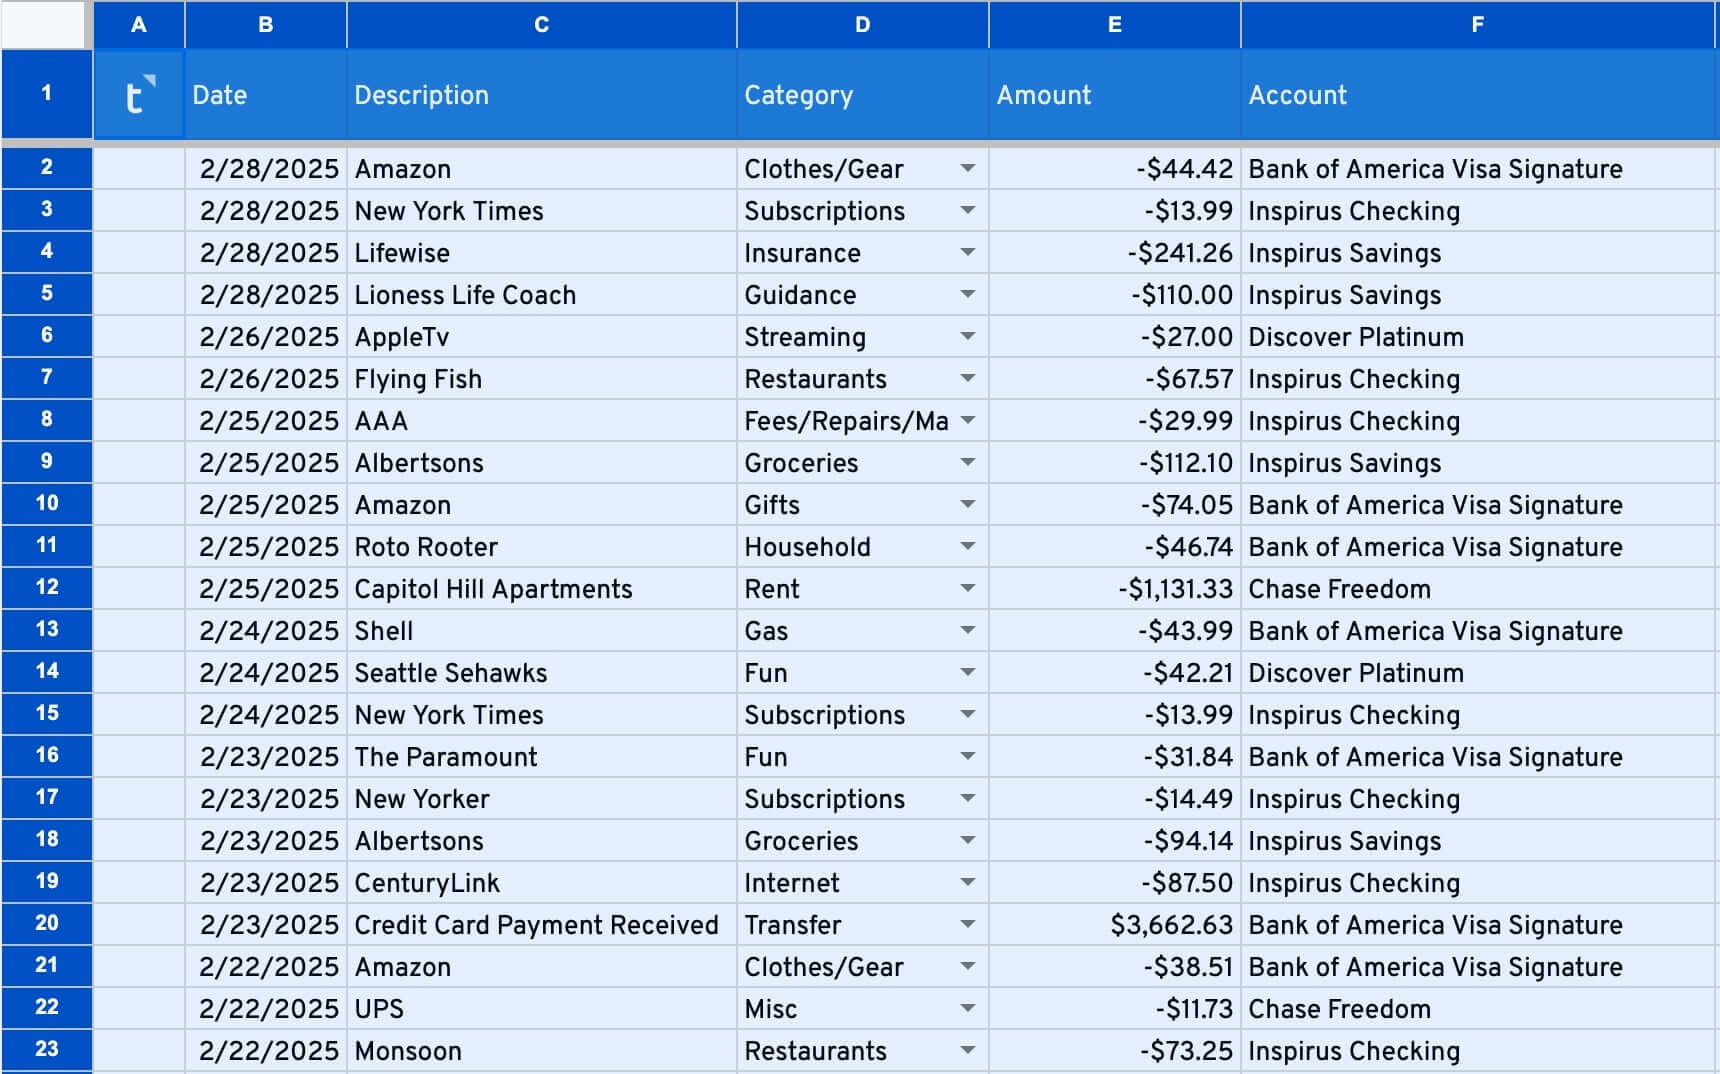The height and width of the screenshot is (1074, 1720).
Task: Select the Capitol Hill Apartments cell
Action: click(542, 589)
